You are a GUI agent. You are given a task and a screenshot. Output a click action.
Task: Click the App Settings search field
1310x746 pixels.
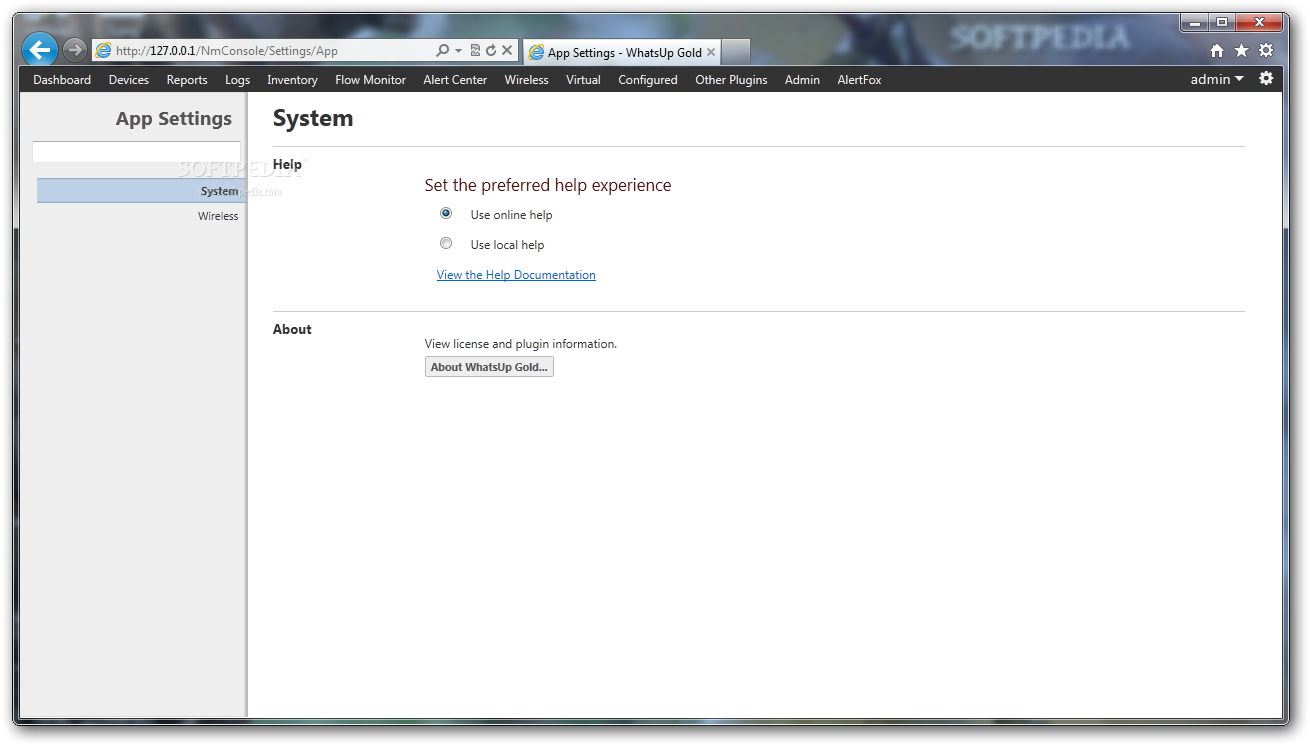point(136,152)
